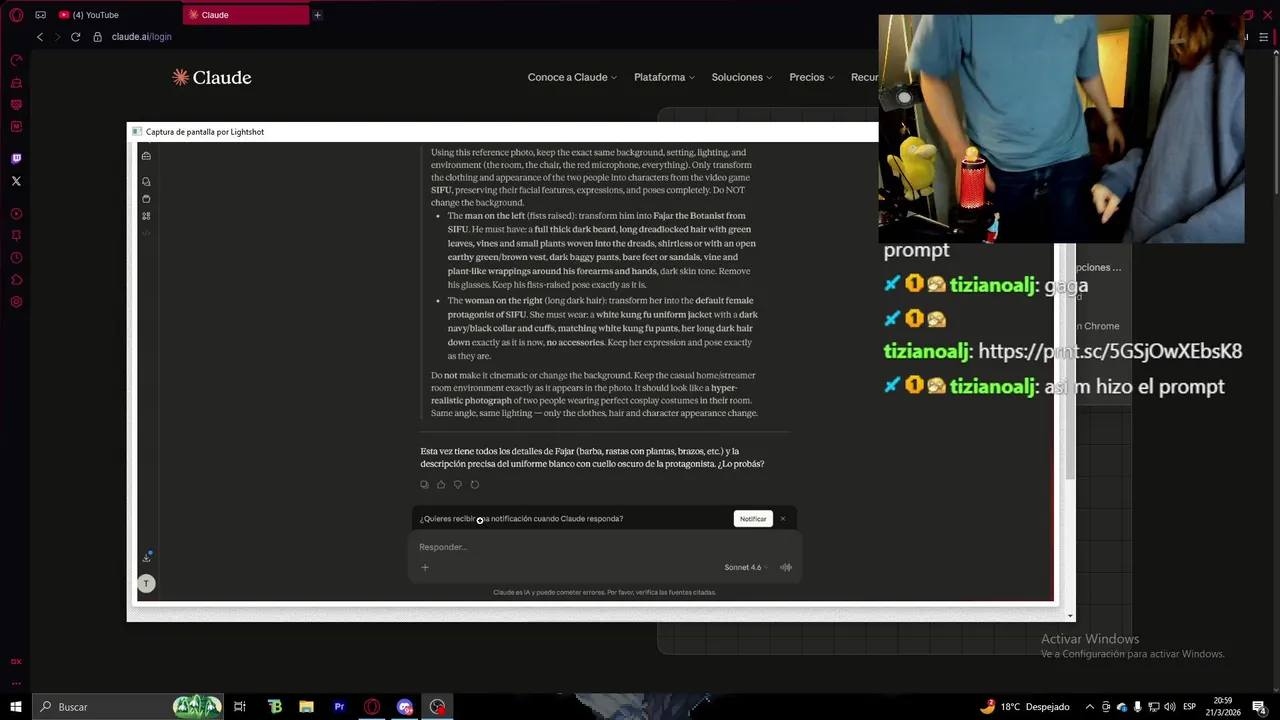Open Discord from taskbar
Viewport: 1280px width, 720px height.
pyautogui.click(x=405, y=707)
